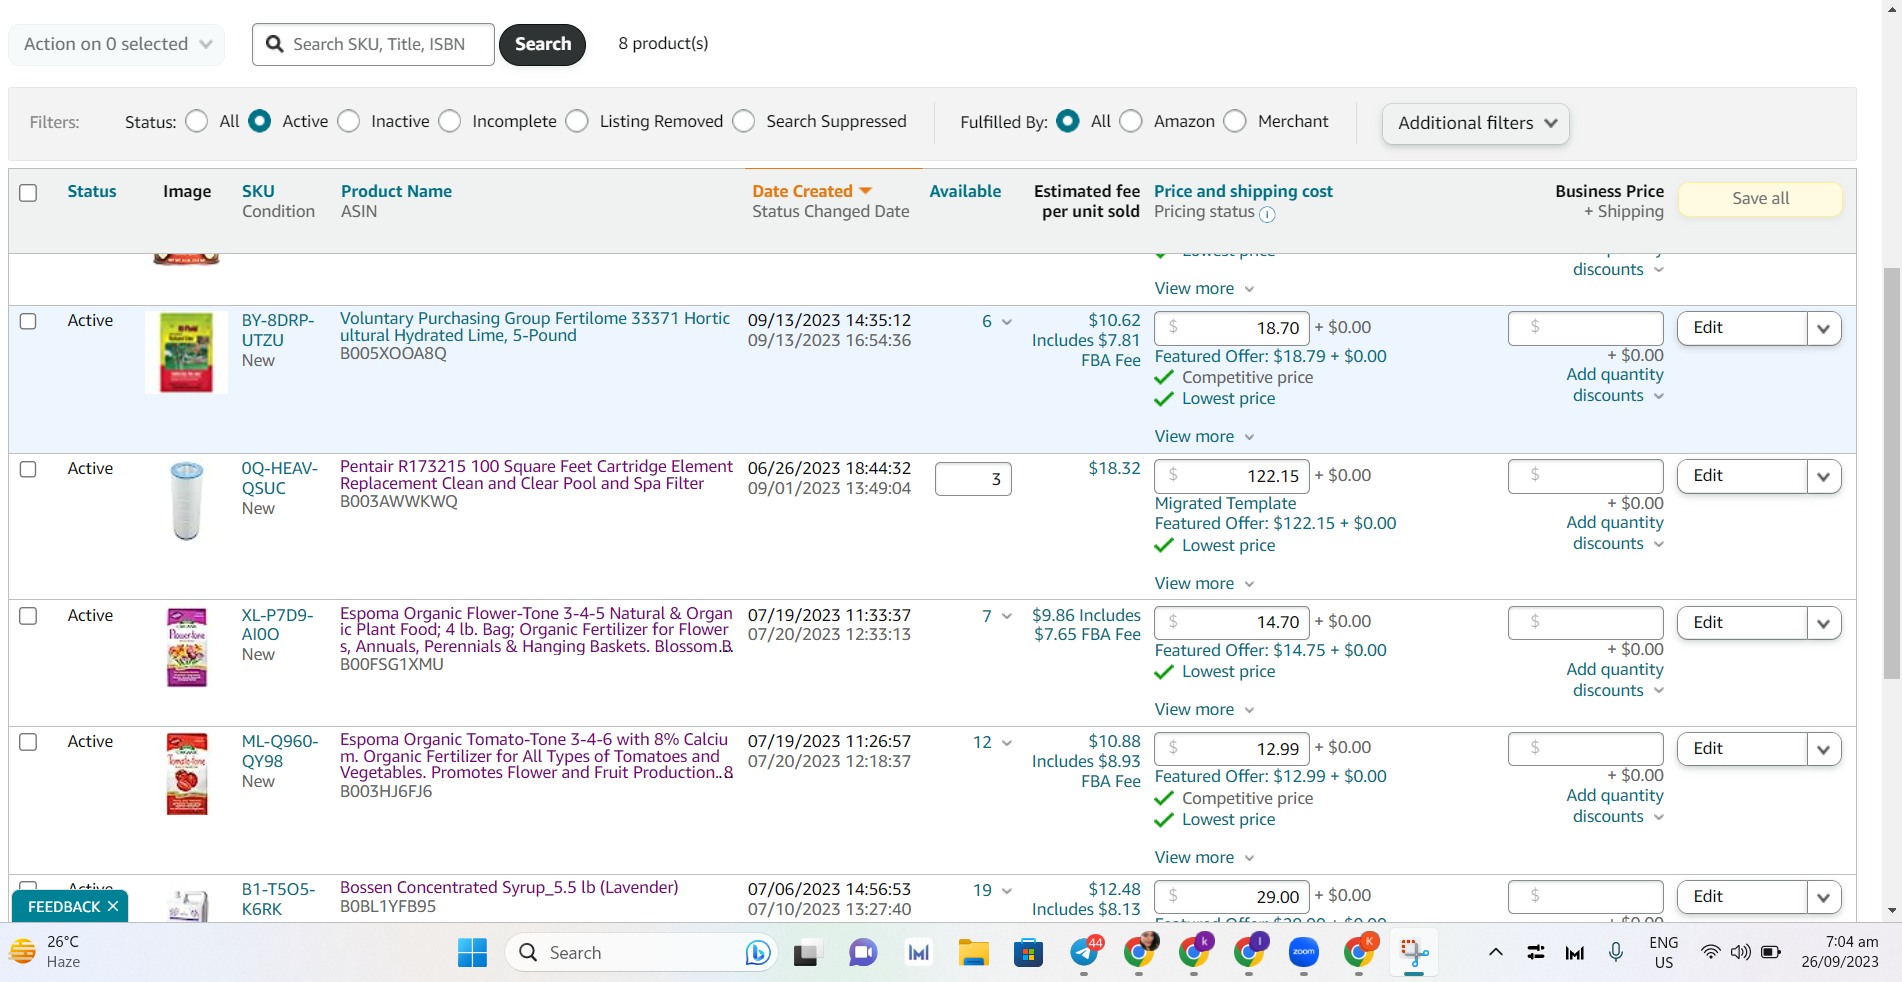Select the Incomplete status filter
The height and width of the screenshot is (982, 1902).
pyautogui.click(x=450, y=121)
